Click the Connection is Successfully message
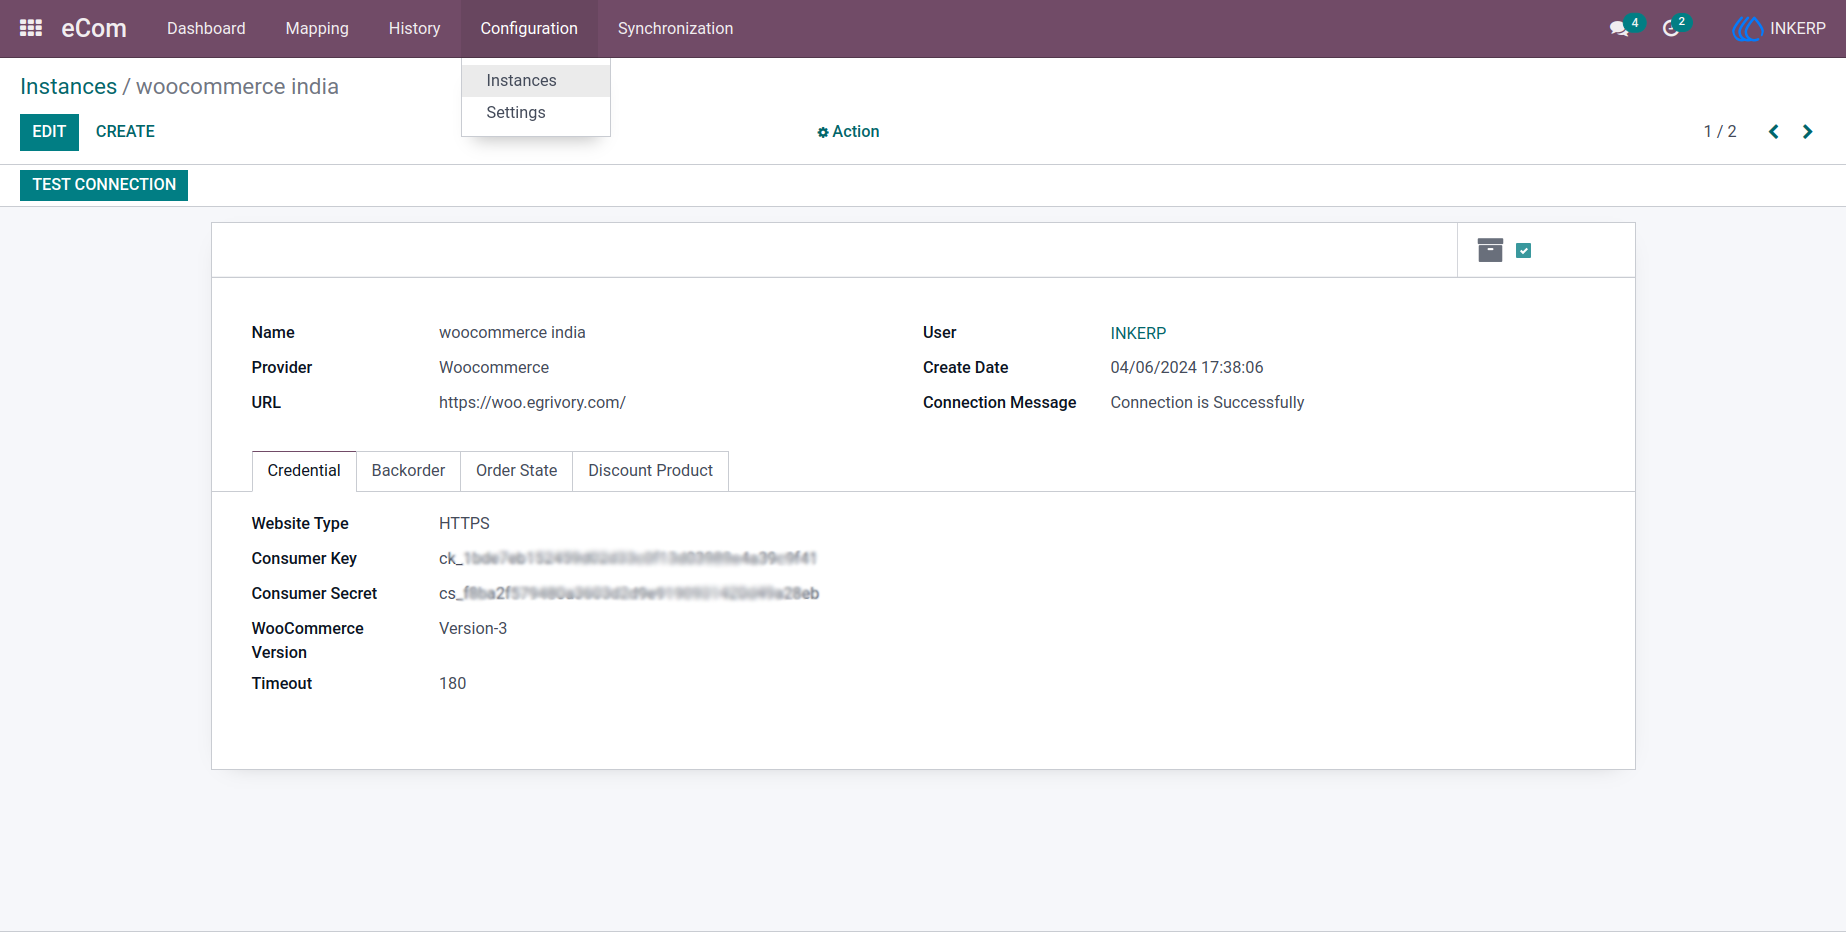This screenshot has height=932, width=1846. 1207,403
